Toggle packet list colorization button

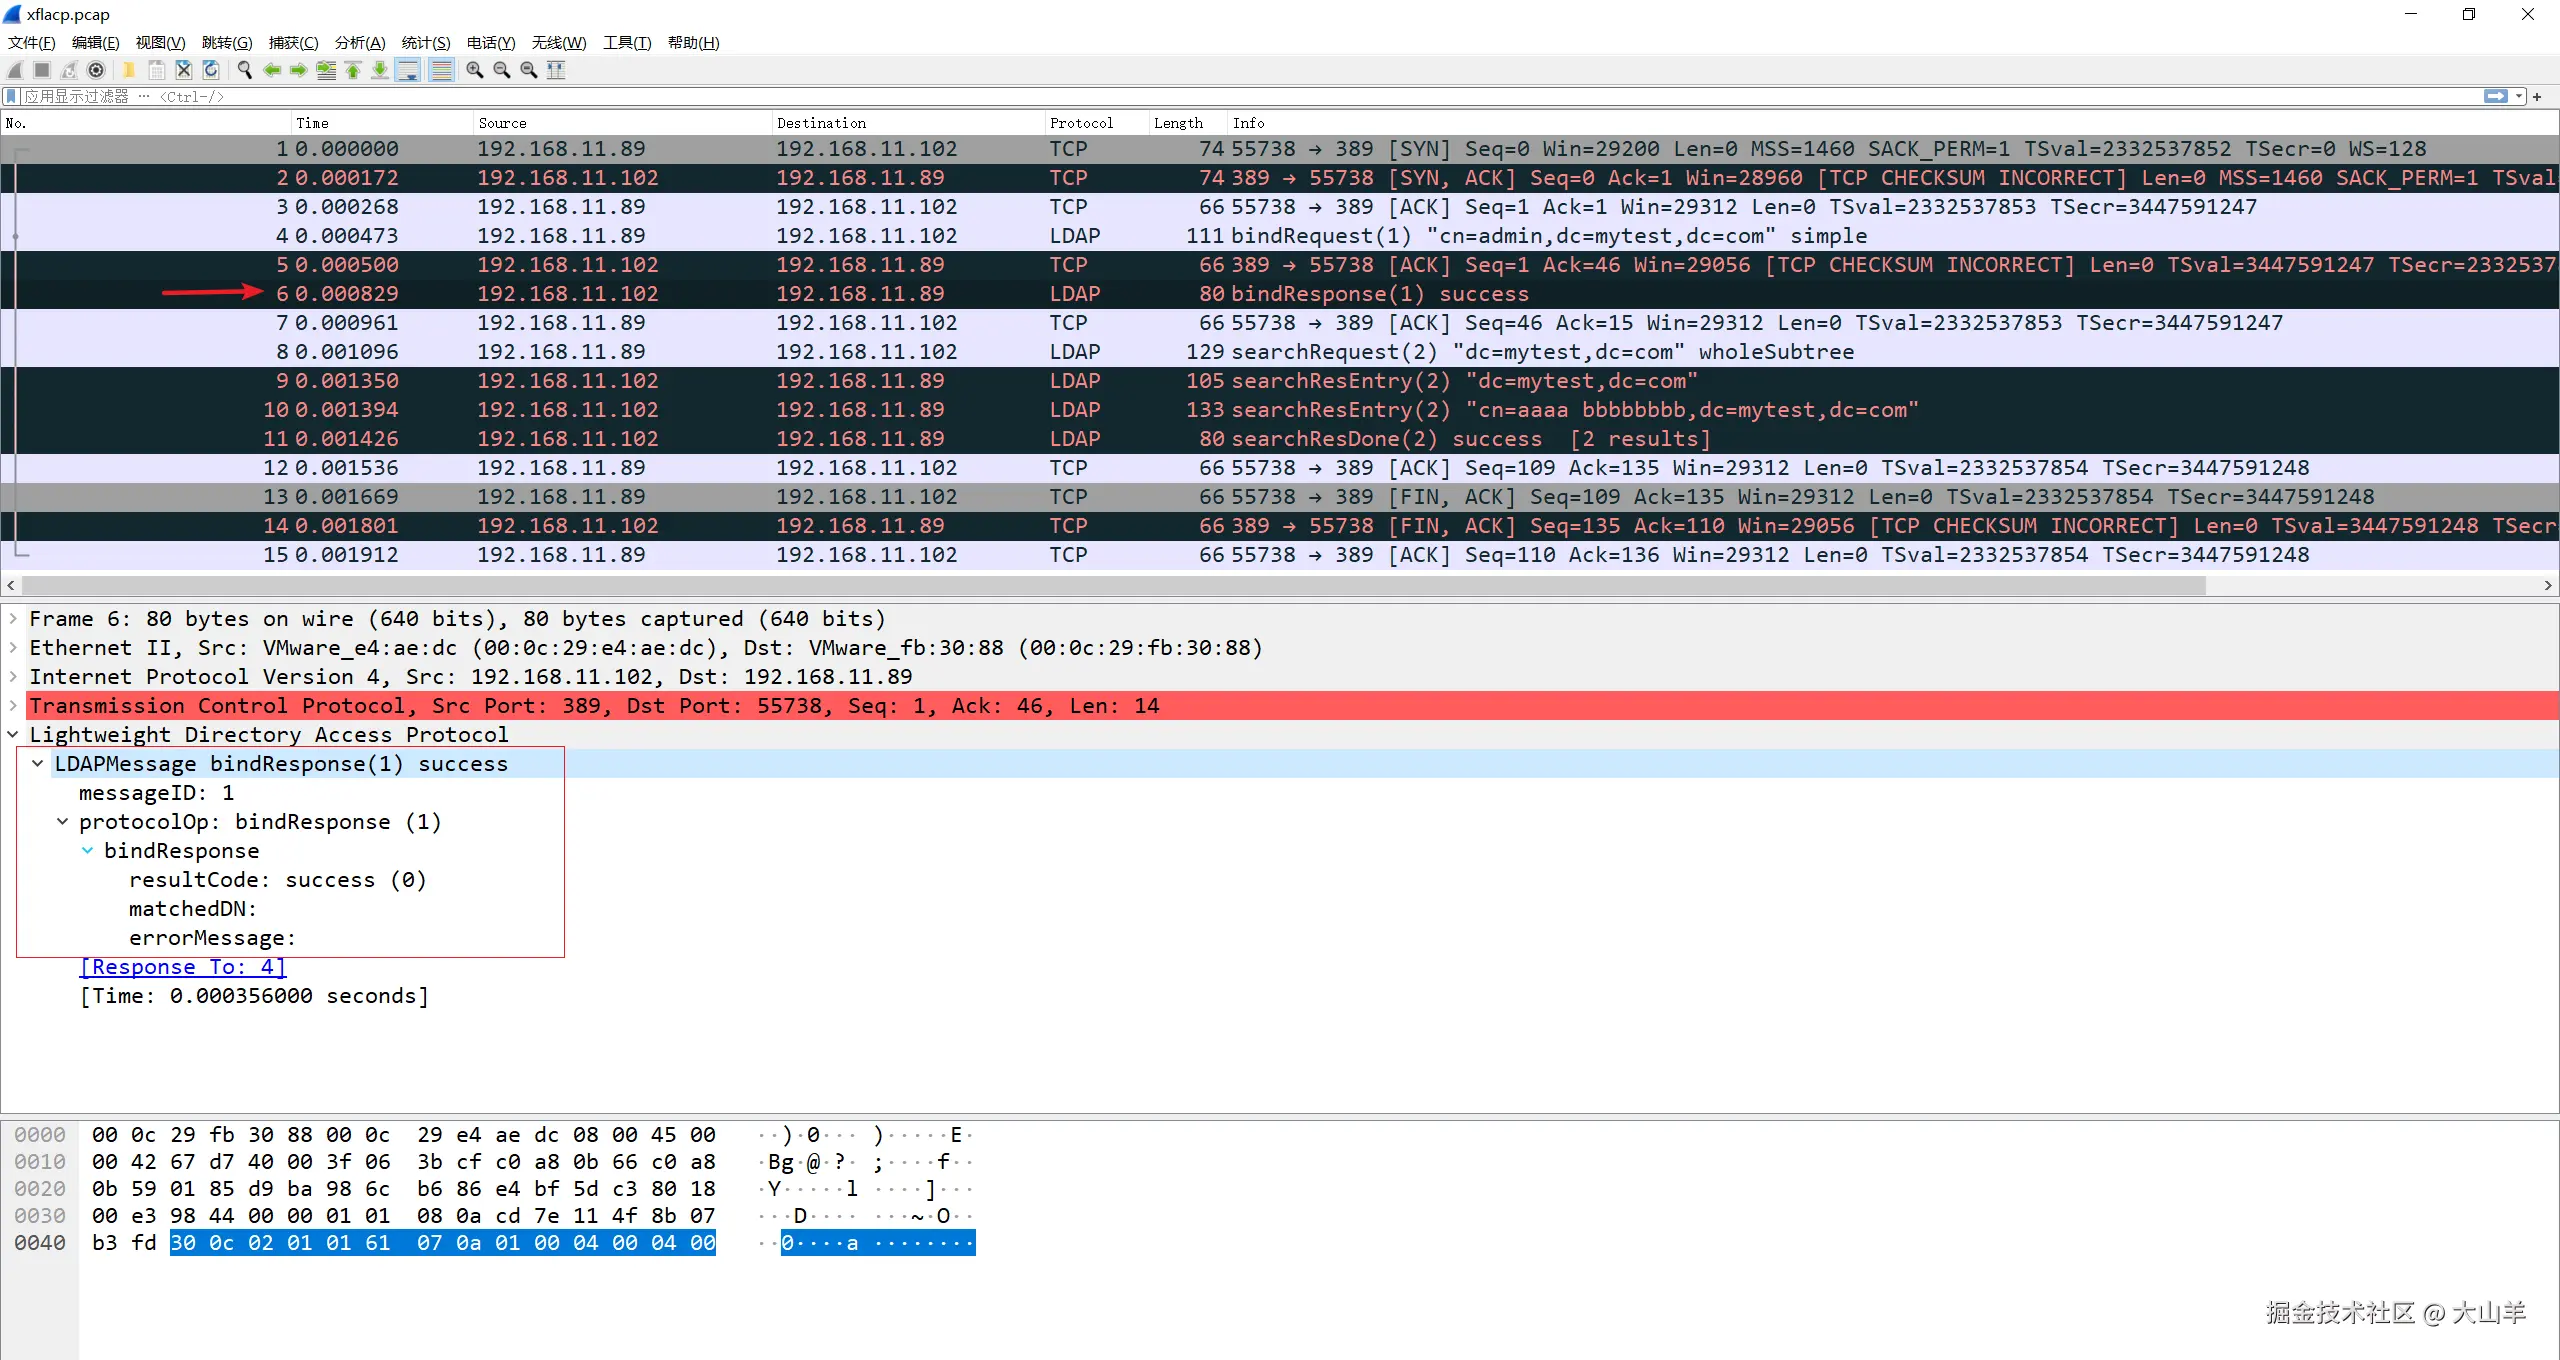pos(441,70)
